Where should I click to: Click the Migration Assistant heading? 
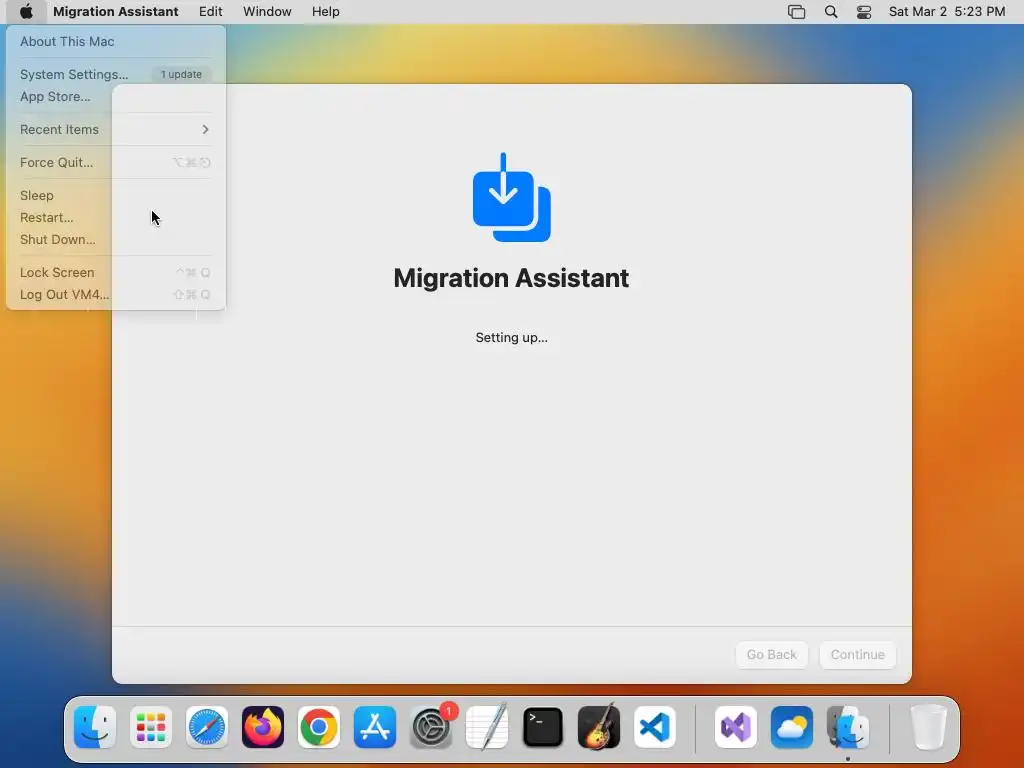tap(511, 278)
